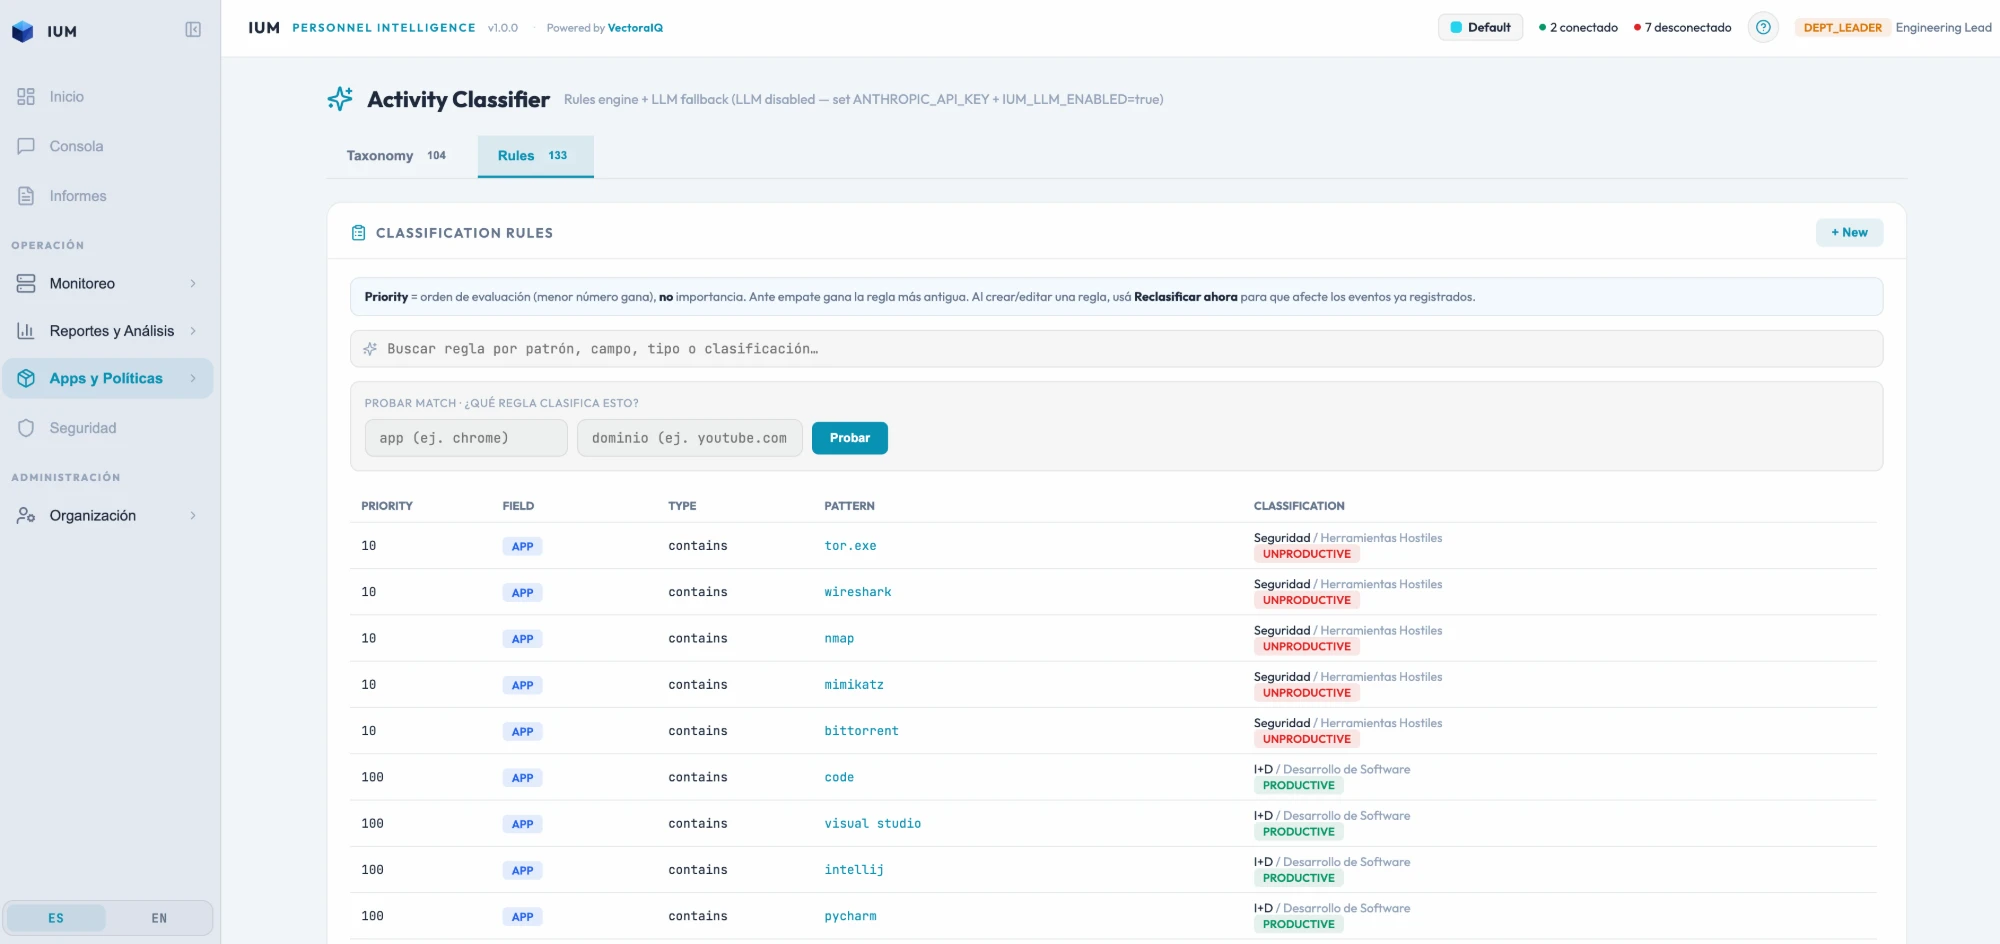Click UNPRODUCTIVE badge in bittorrent row
The width and height of the screenshot is (2000, 944).
pos(1306,739)
